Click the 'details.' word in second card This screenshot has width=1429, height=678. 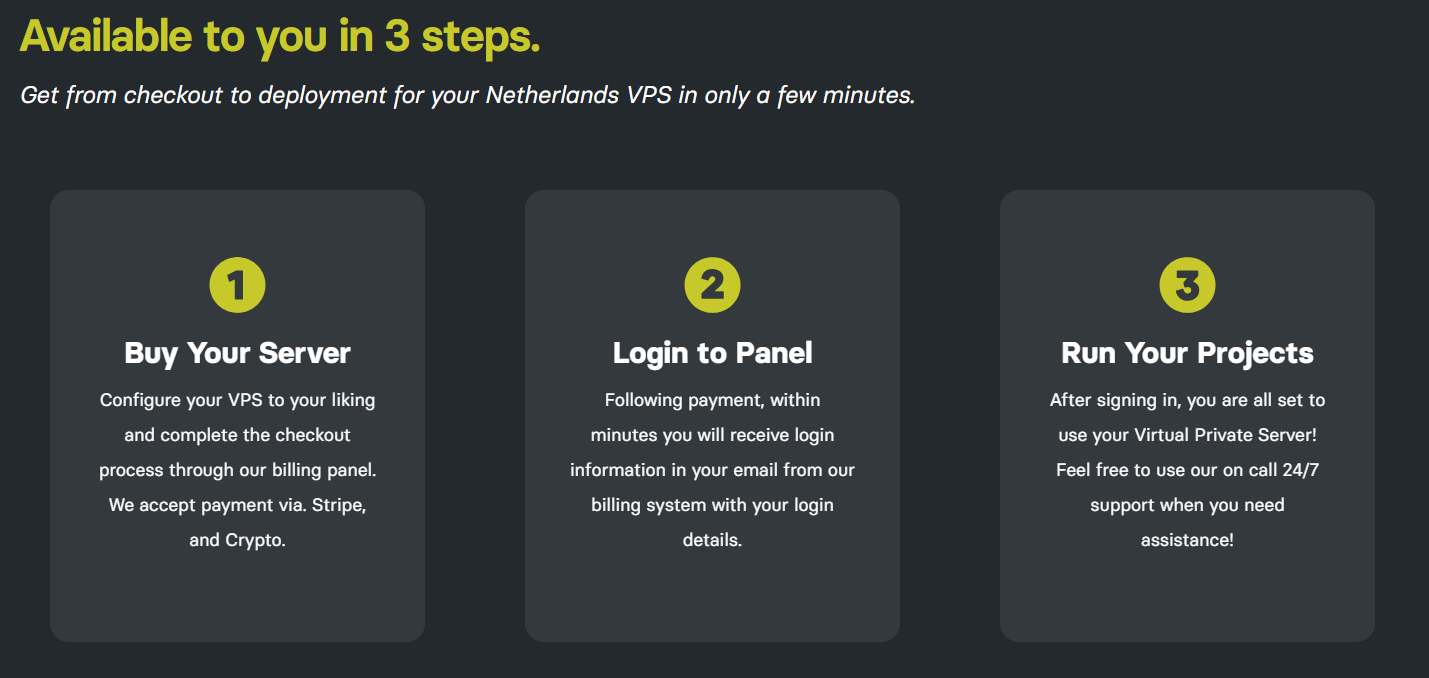(712, 540)
